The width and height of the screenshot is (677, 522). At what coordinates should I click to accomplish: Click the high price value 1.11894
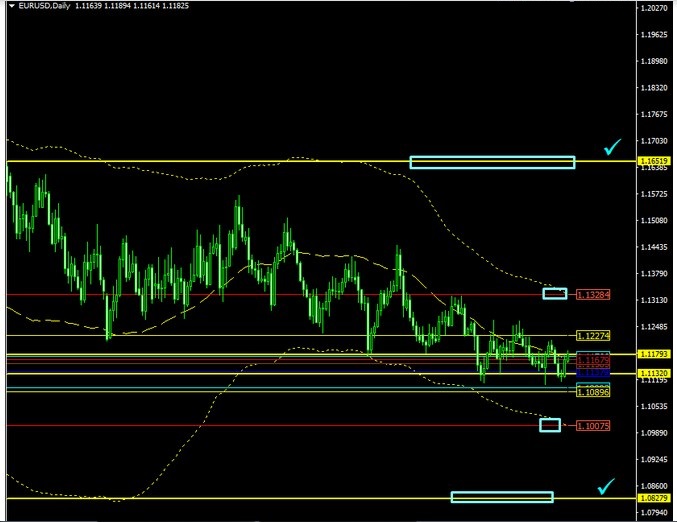[x=117, y=6]
